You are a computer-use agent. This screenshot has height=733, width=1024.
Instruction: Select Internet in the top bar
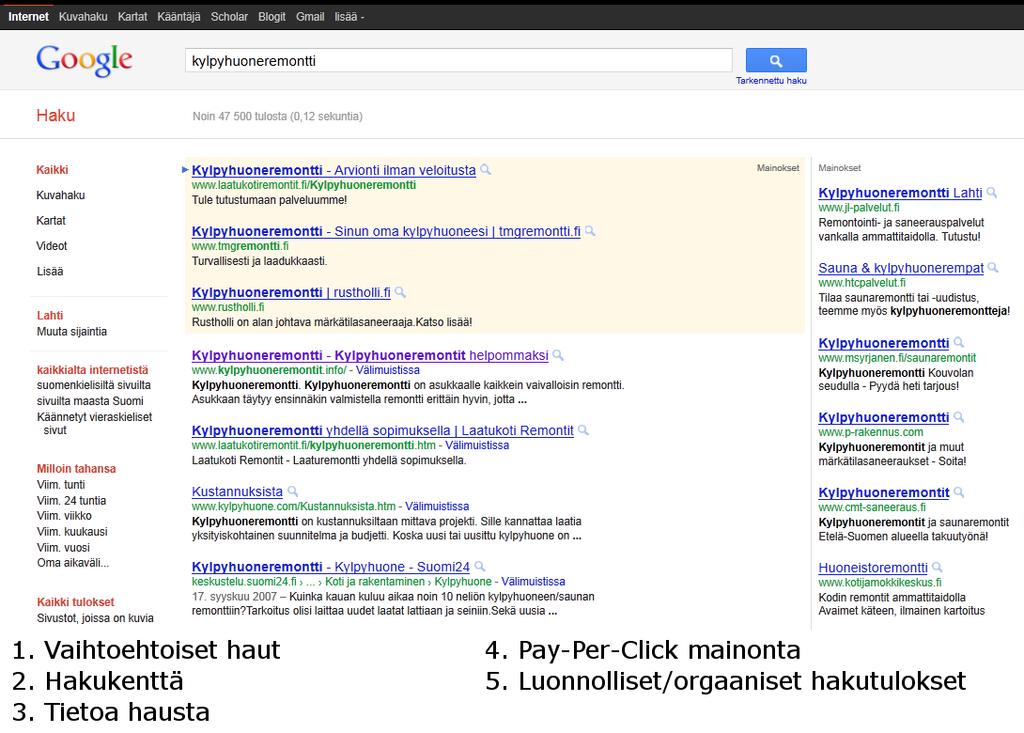(x=28, y=17)
